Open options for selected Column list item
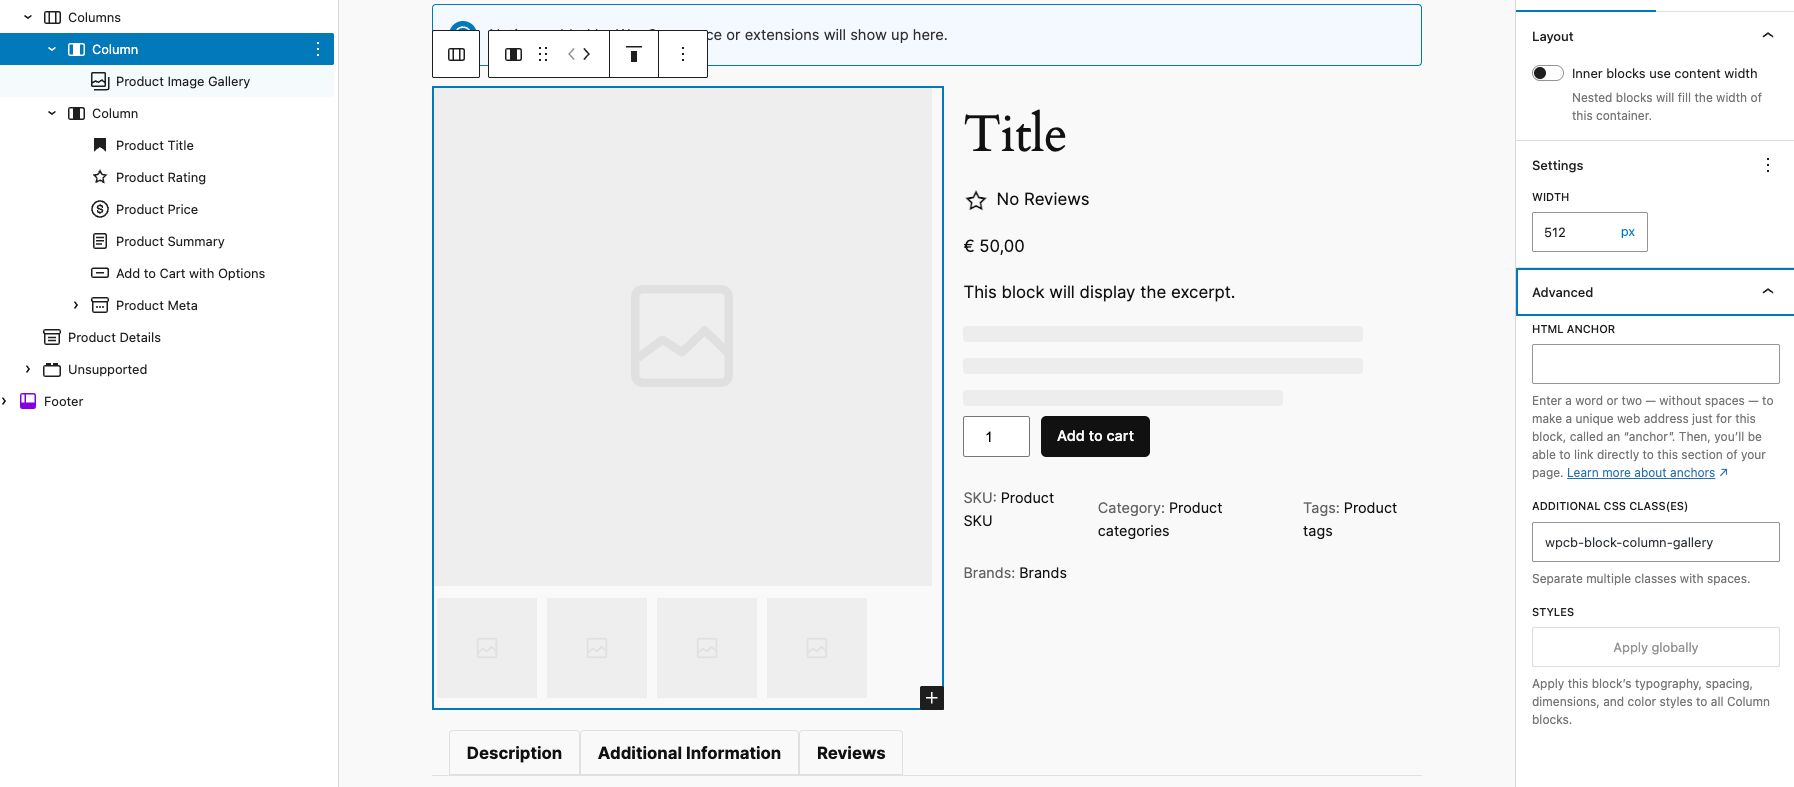This screenshot has height=787, width=1794. [318, 49]
